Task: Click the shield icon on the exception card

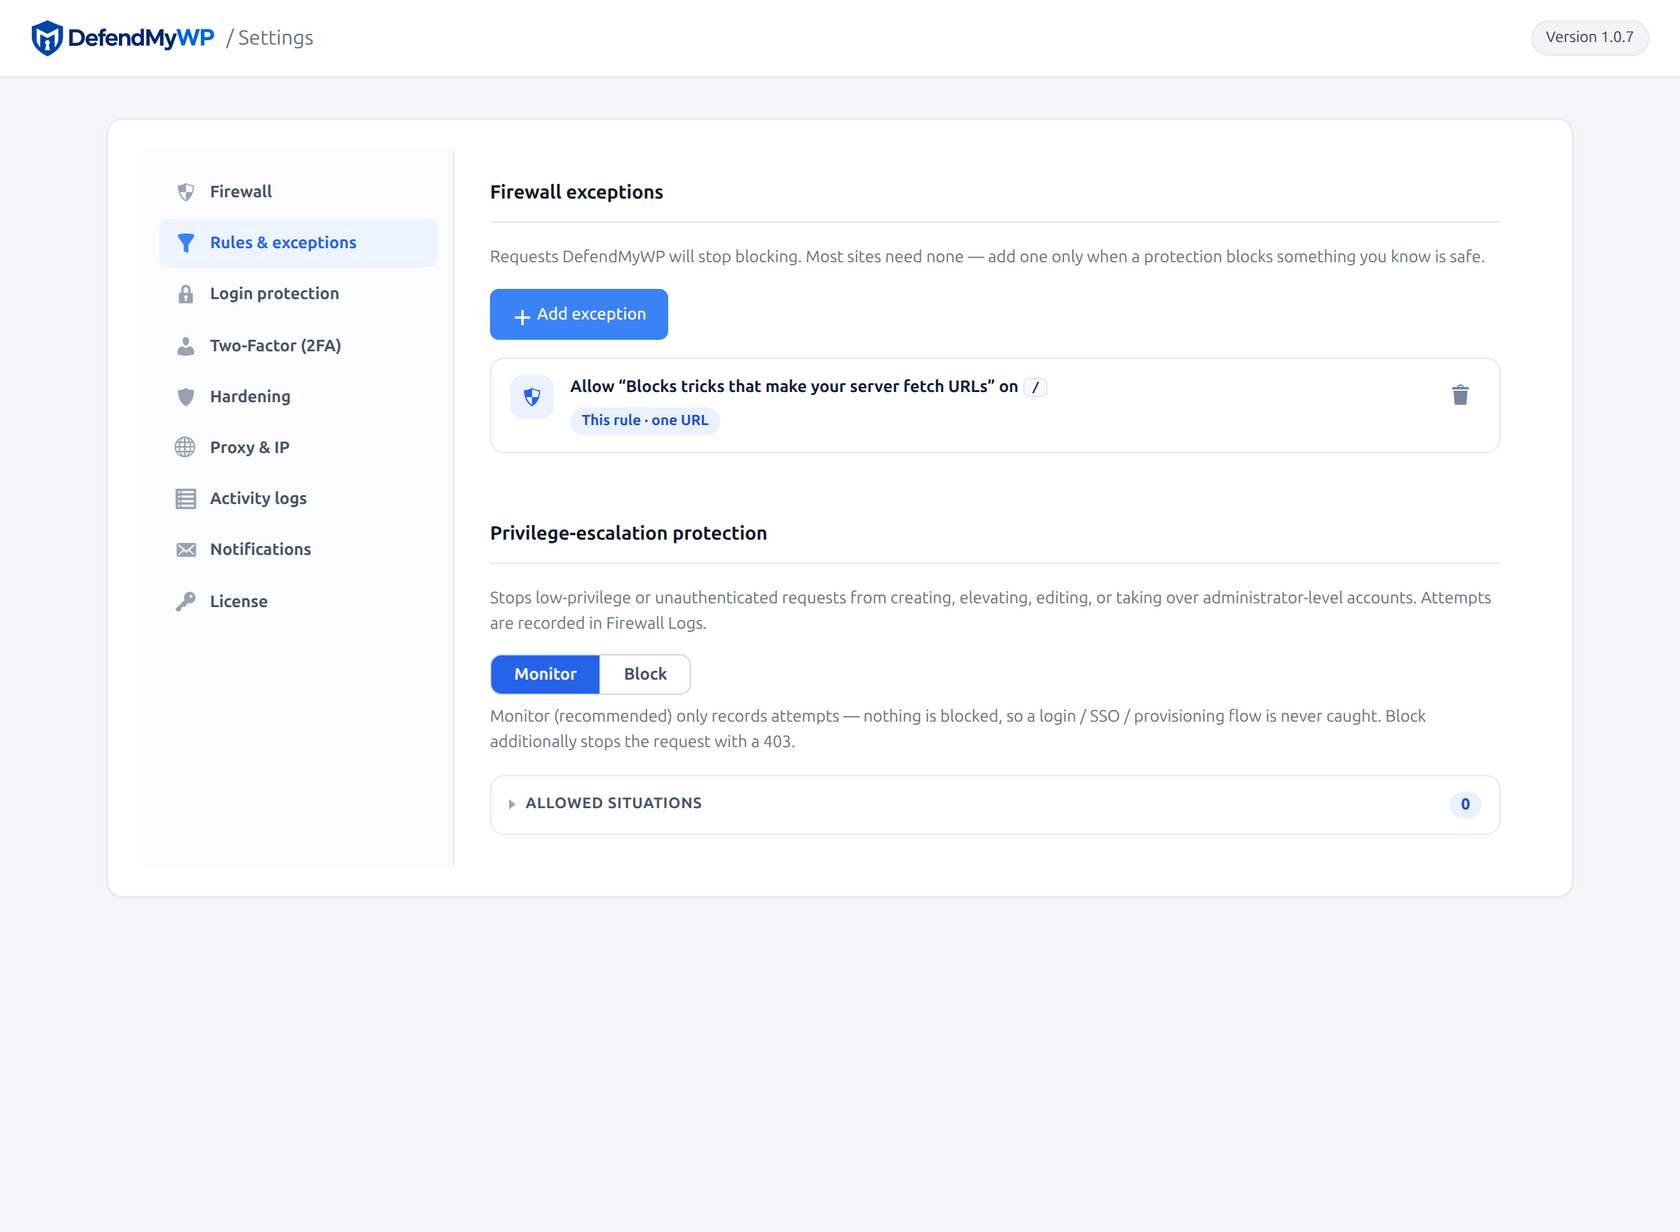Action: (532, 397)
